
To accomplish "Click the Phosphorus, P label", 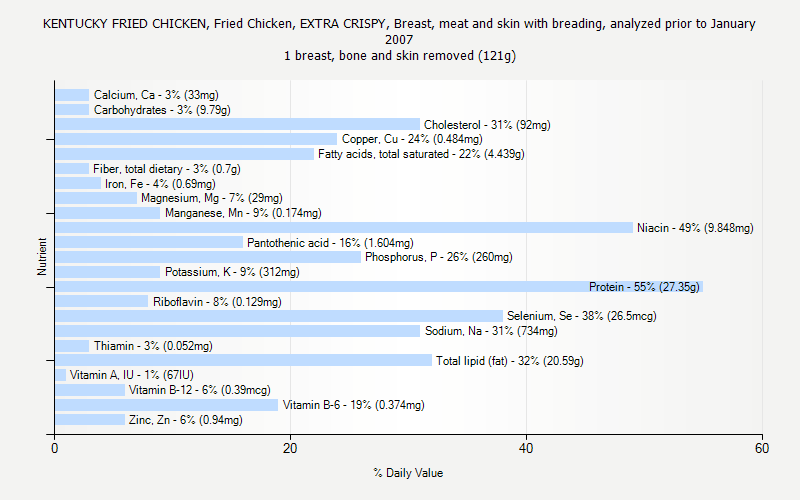I will [x=438, y=257].
